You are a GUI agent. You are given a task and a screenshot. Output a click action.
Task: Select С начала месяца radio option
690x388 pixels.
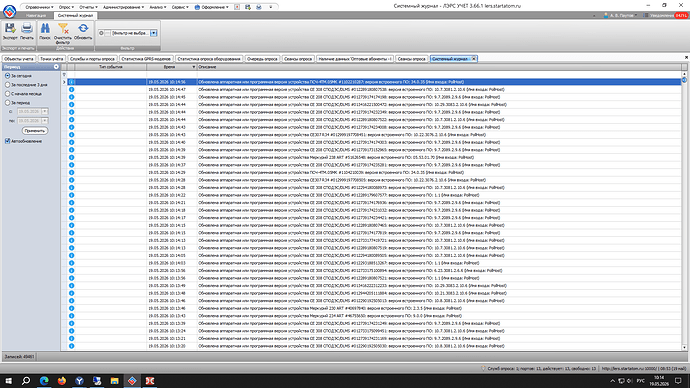(x=7, y=93)
